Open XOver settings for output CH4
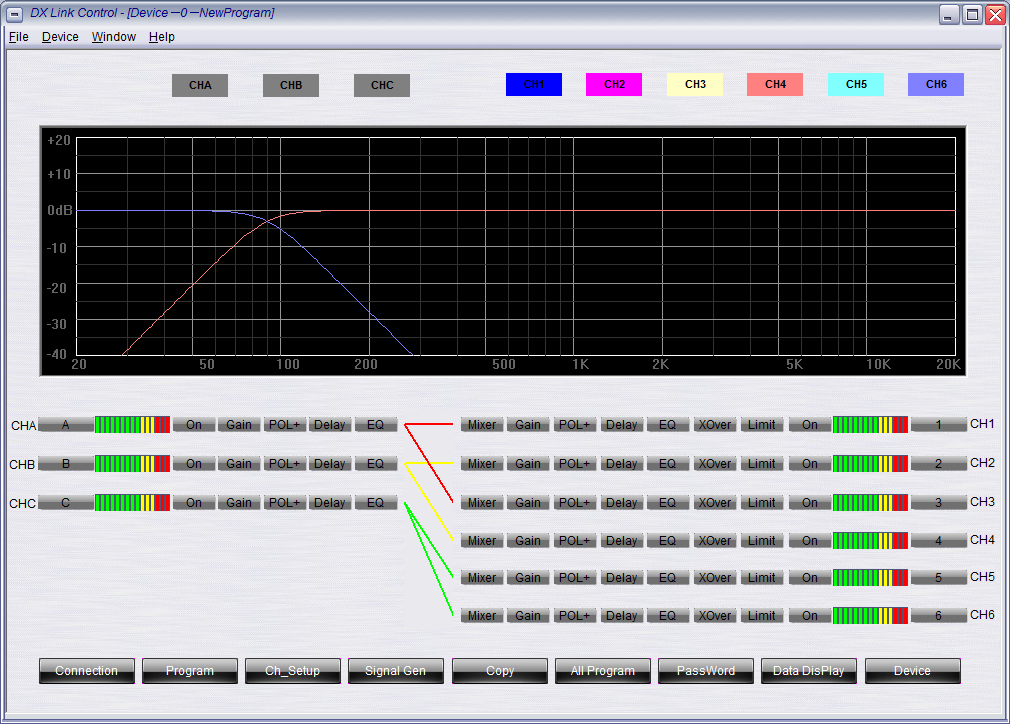Screen dimensions: 1010x724 pos(714,541)
